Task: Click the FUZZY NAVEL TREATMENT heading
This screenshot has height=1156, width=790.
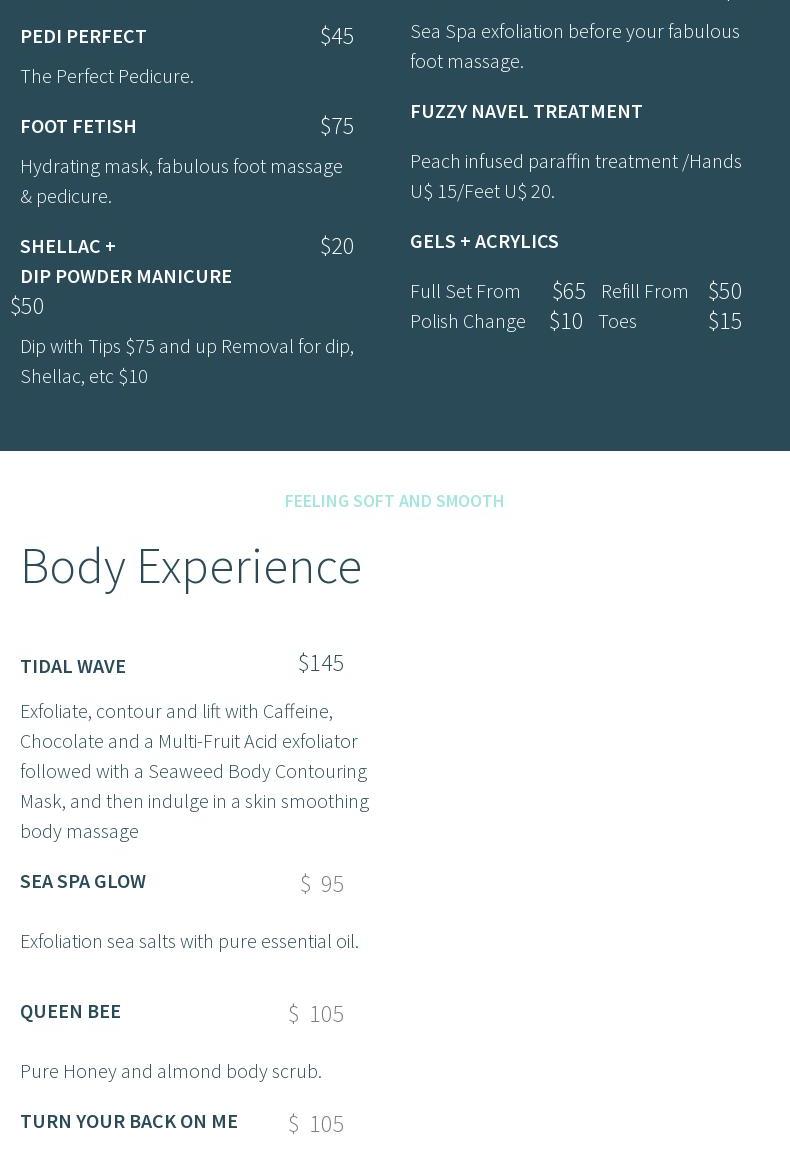Action: click(x=526, y=111)
